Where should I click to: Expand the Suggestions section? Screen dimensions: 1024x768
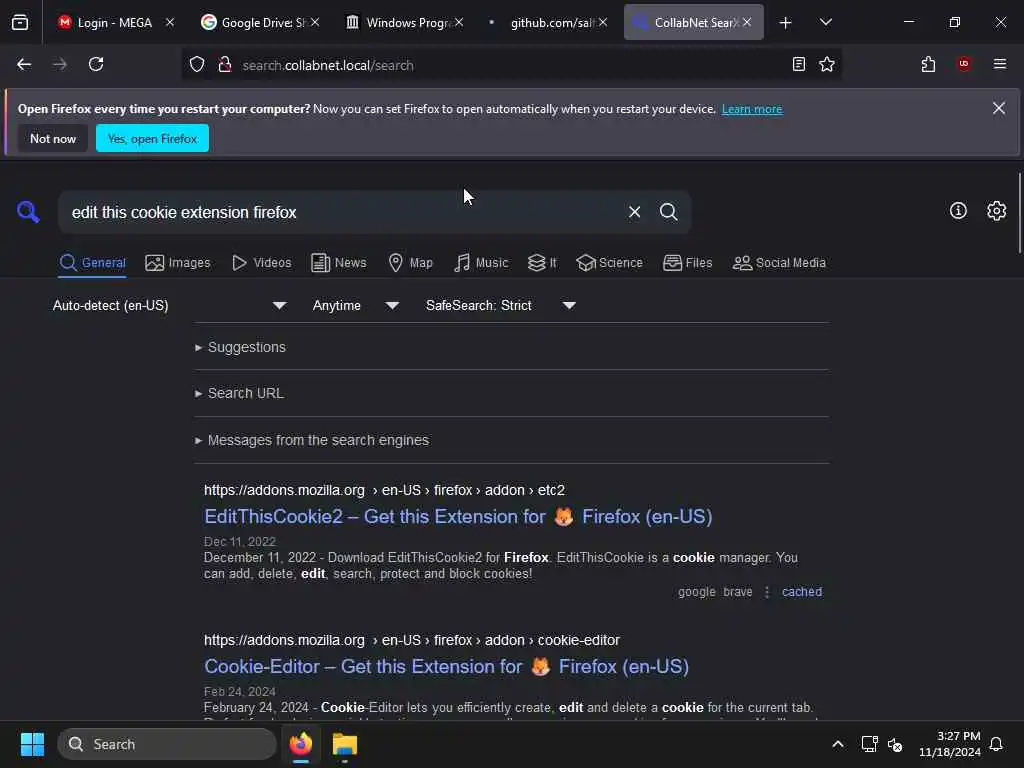[240, 347]
